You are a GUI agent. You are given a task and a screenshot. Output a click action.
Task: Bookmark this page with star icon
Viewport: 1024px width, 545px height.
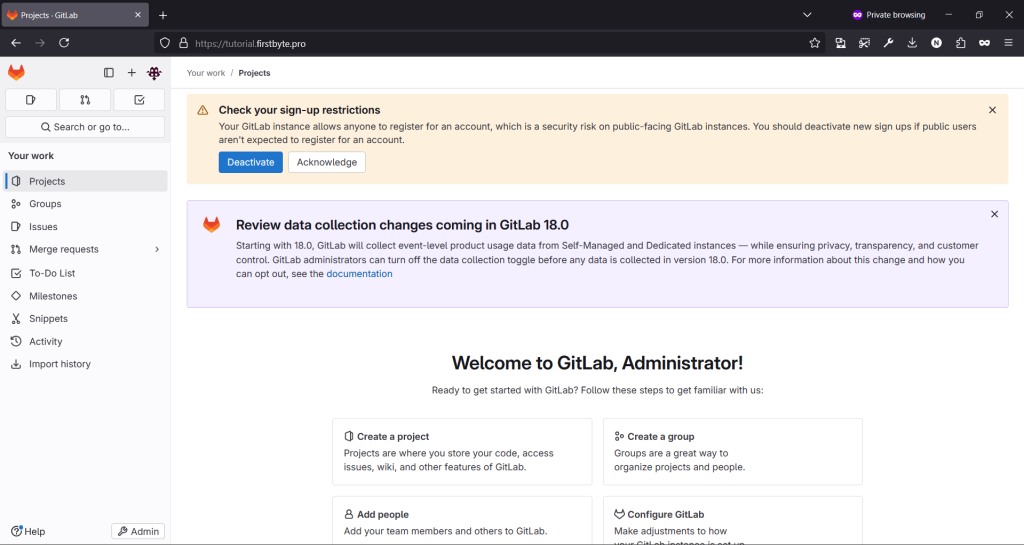click(x=814, y=43)
